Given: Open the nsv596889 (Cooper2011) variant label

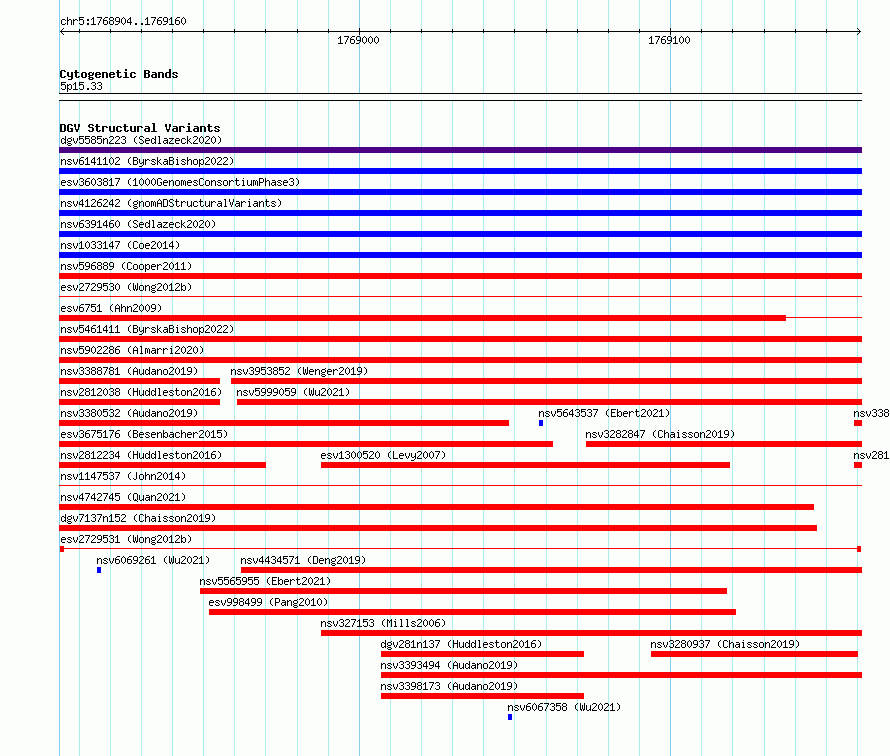Looking at the screenshot, I should [x=126, y=266].
